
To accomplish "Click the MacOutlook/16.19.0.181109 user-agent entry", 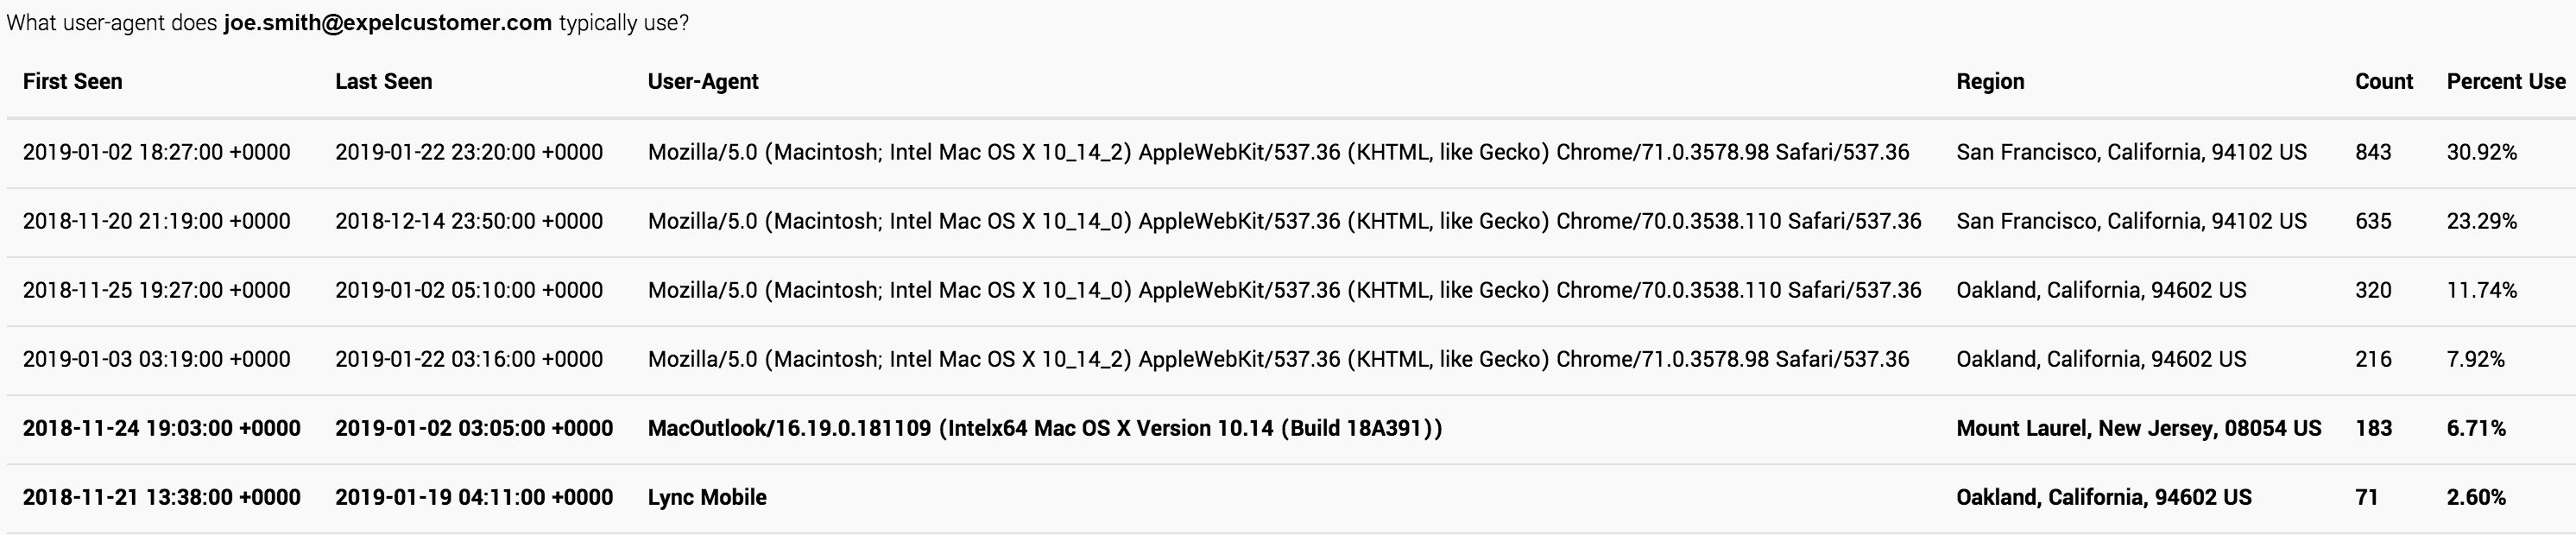I will pos(1045,429).
